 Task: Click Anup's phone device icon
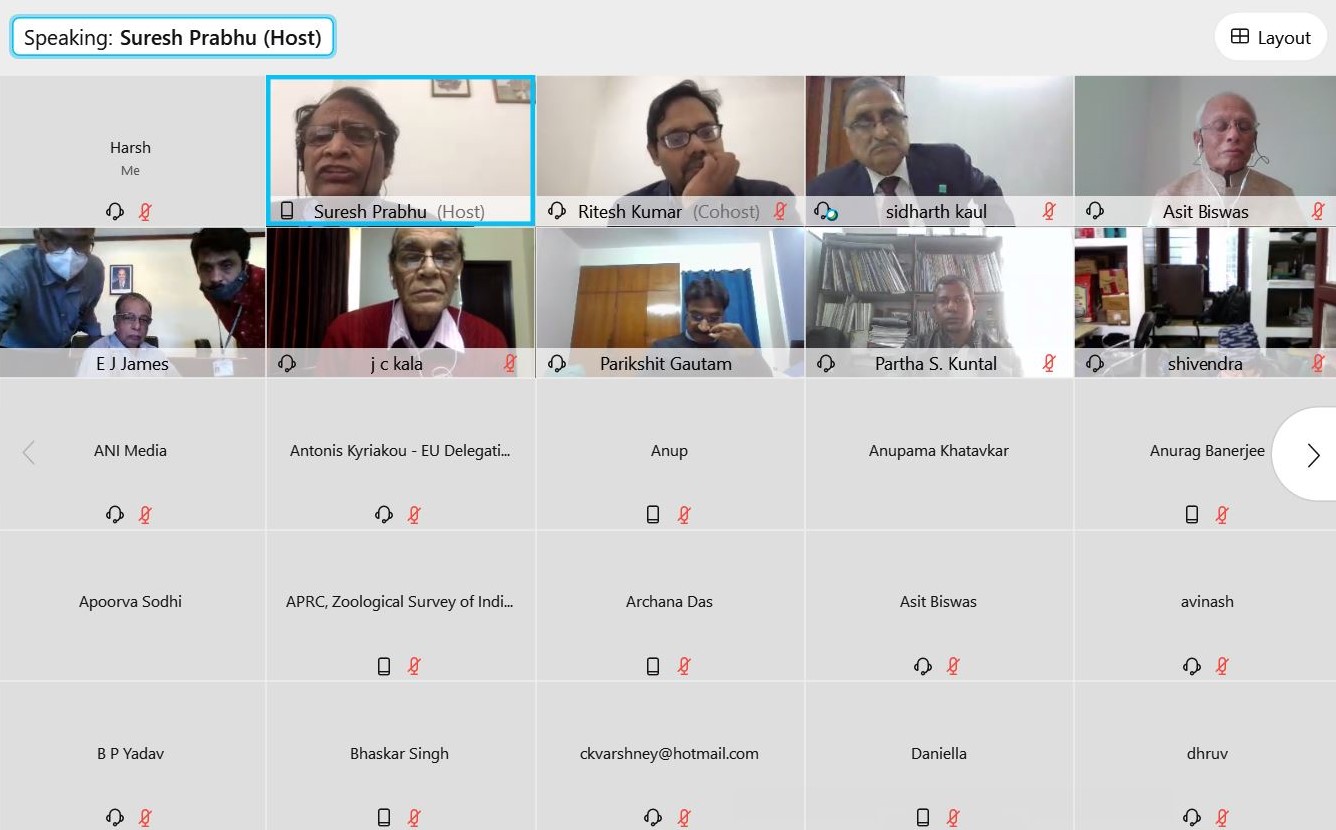tap(653, 514)
